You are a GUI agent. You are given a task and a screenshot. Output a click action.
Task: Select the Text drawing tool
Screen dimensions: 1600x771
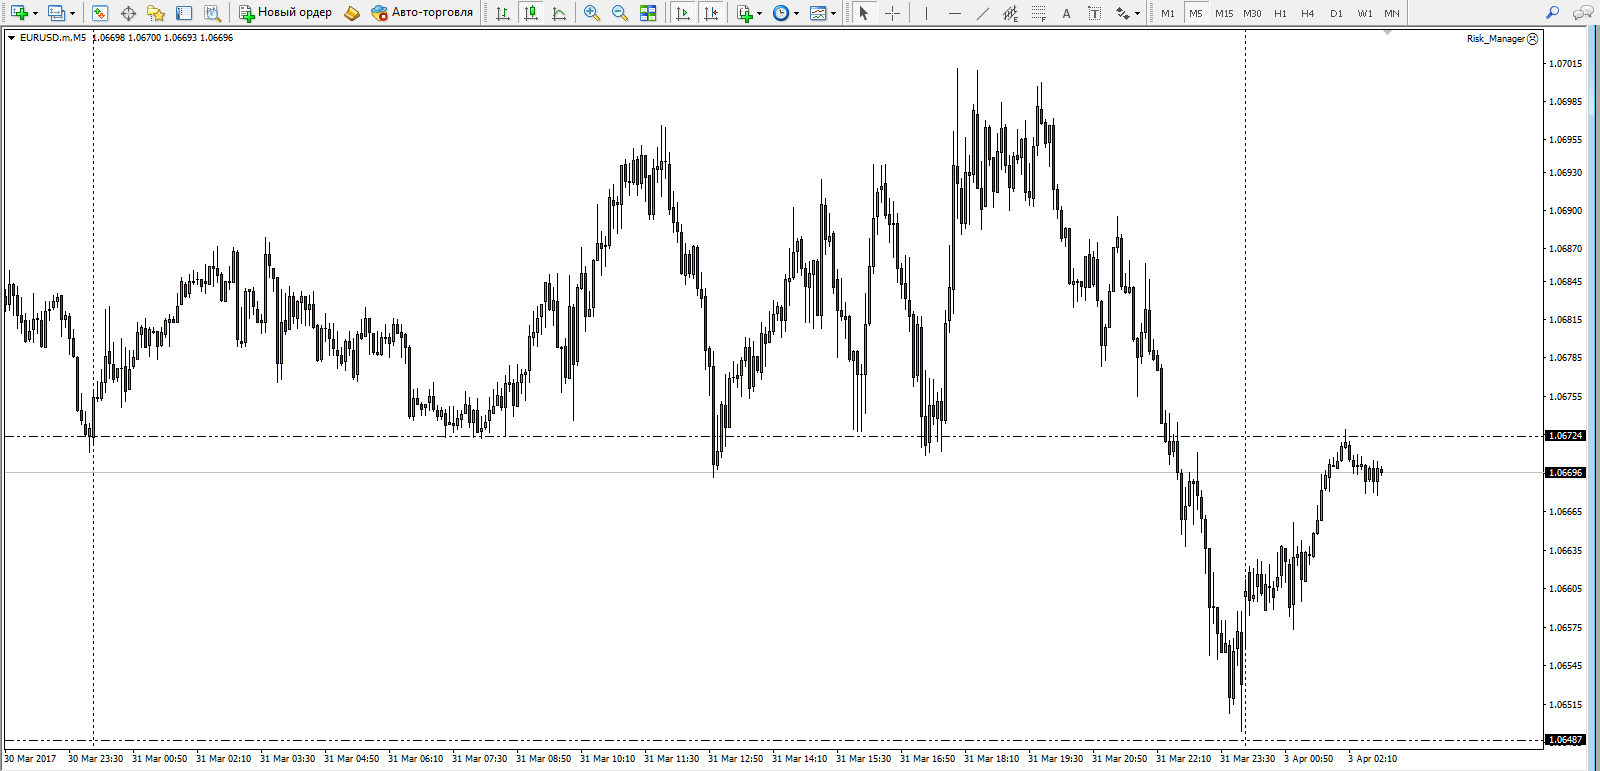(1066, 13)
